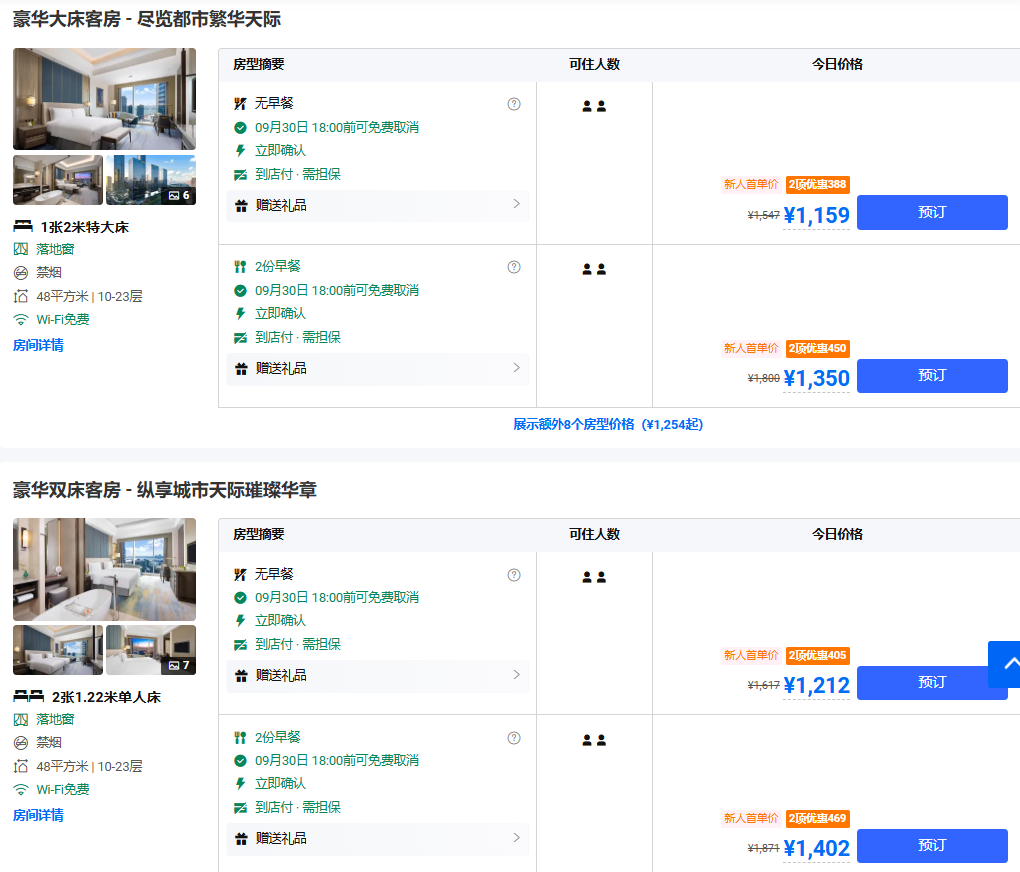
Task: Open the 6-photo gallery icon on king room
Action: pyautogui.click(x=179, y=195)
